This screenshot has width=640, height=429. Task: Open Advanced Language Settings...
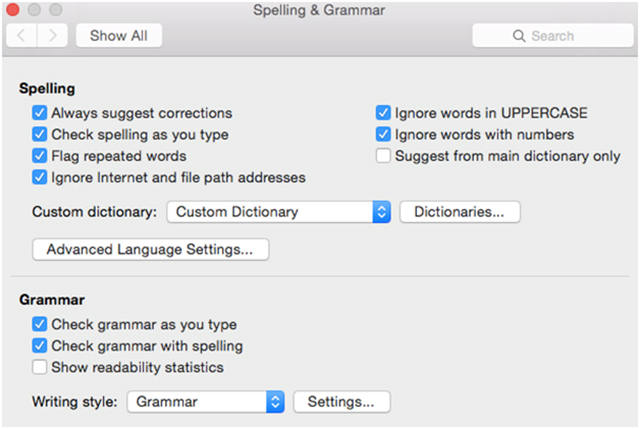pyautogui.click(x=150, y=249)
